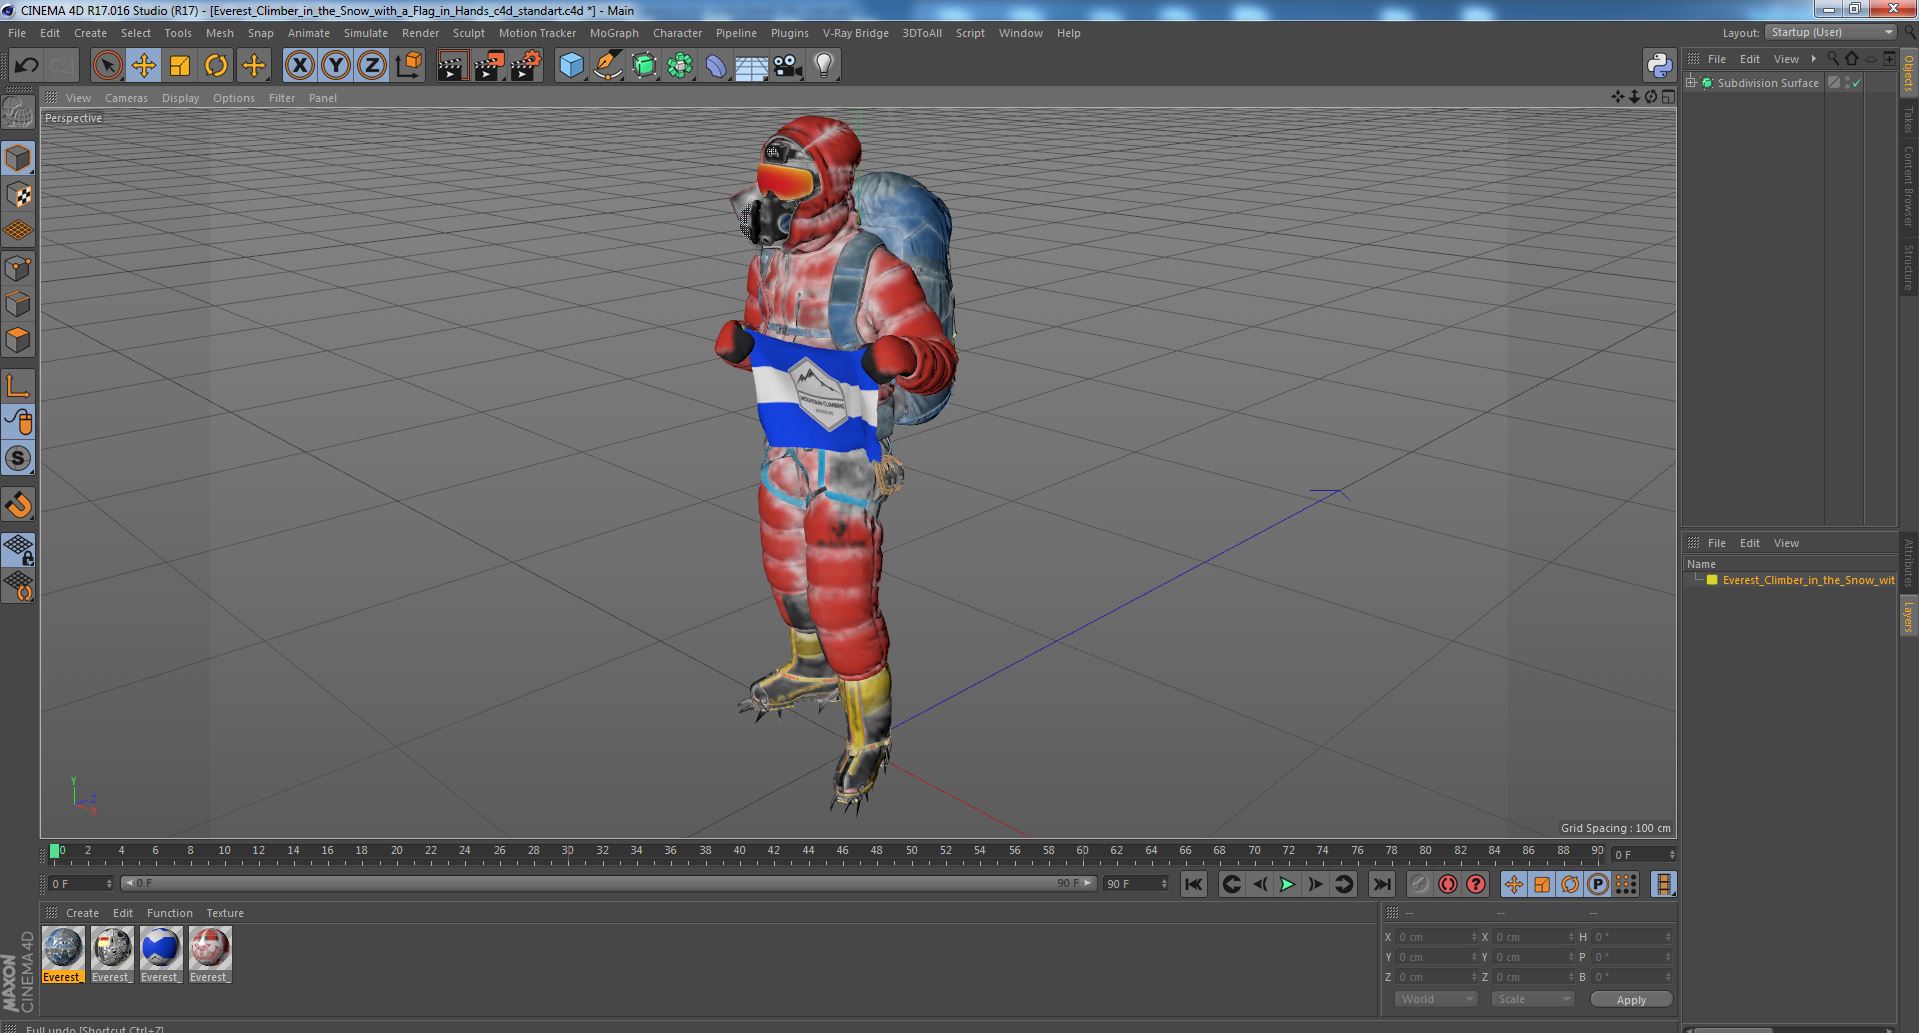
Task: Open Scale mode dropdown
Action: coord(1531,999)
